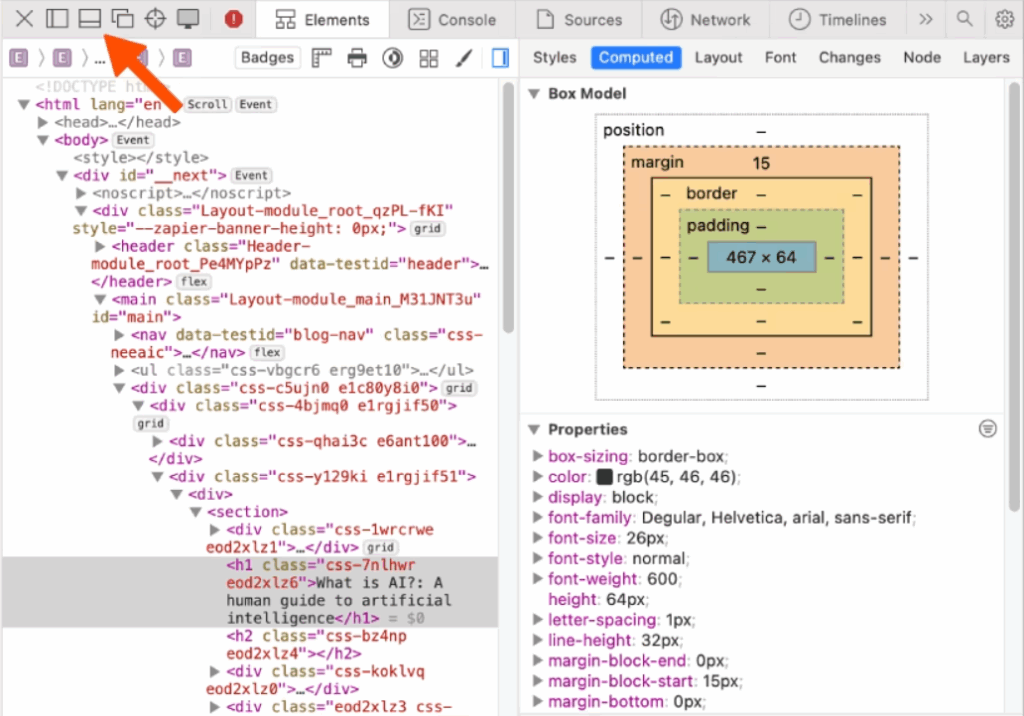Dock Web Inspector to the bottom of window

90,19
